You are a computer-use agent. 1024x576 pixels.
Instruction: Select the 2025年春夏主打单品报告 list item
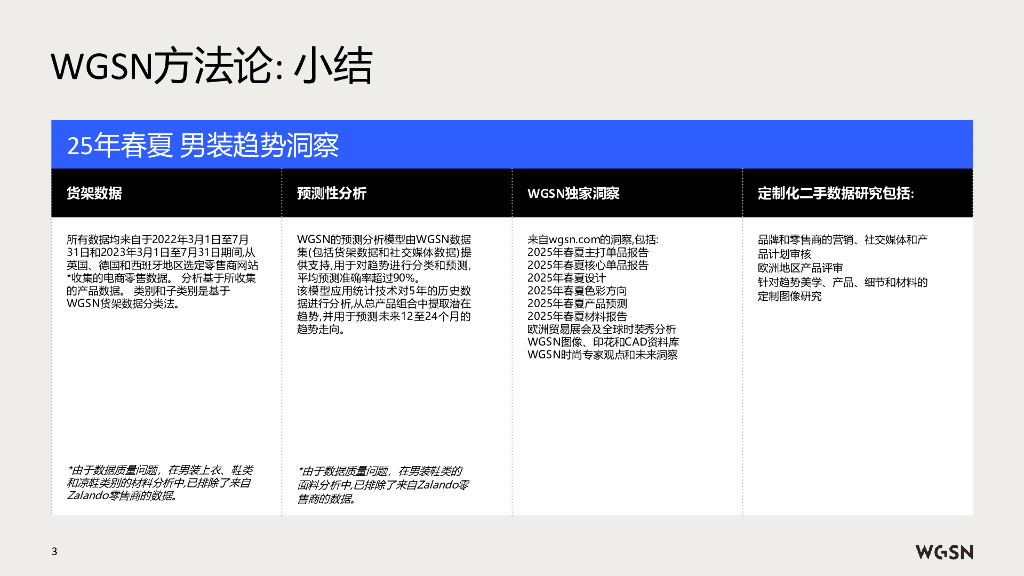click(587, 253)
